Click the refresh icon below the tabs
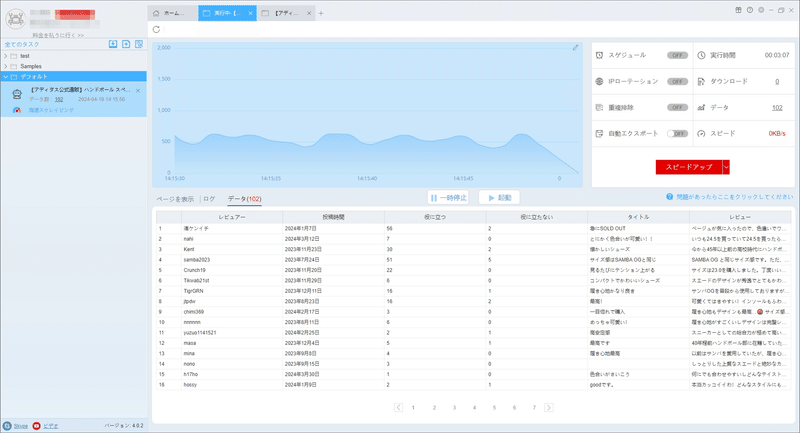The height and width of the screenshot is (433, 800). point(156,30)
